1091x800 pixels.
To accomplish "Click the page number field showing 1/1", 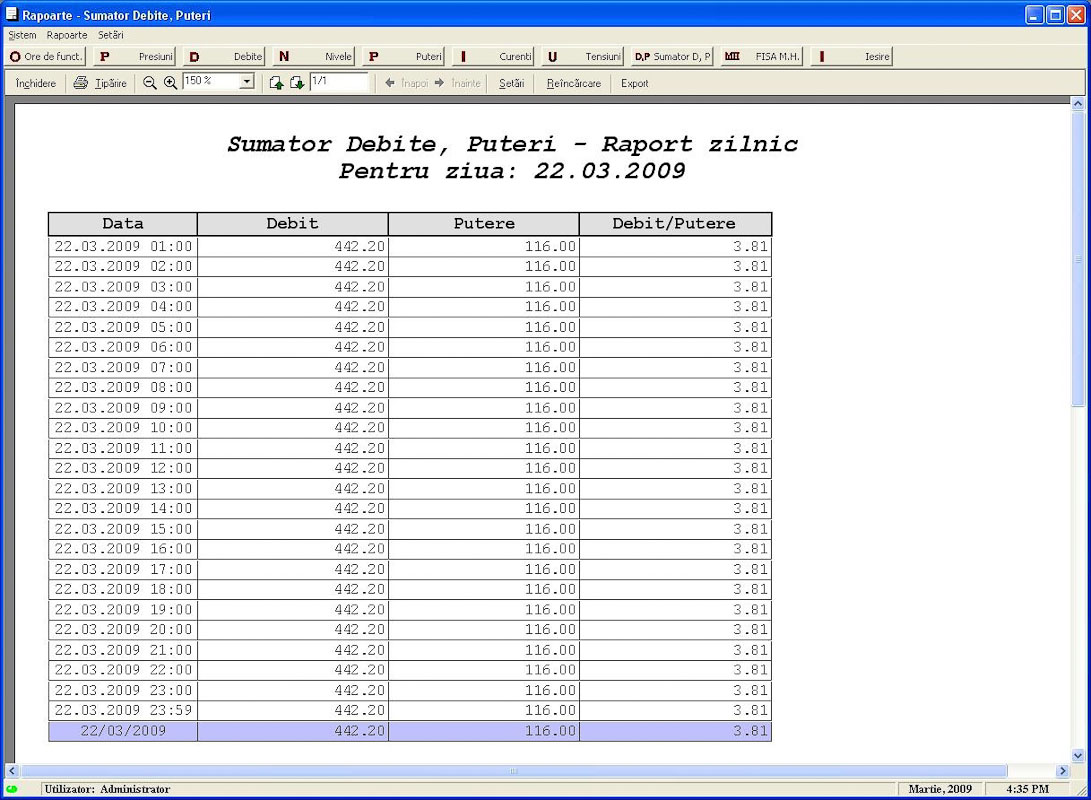I will point(338,82).
